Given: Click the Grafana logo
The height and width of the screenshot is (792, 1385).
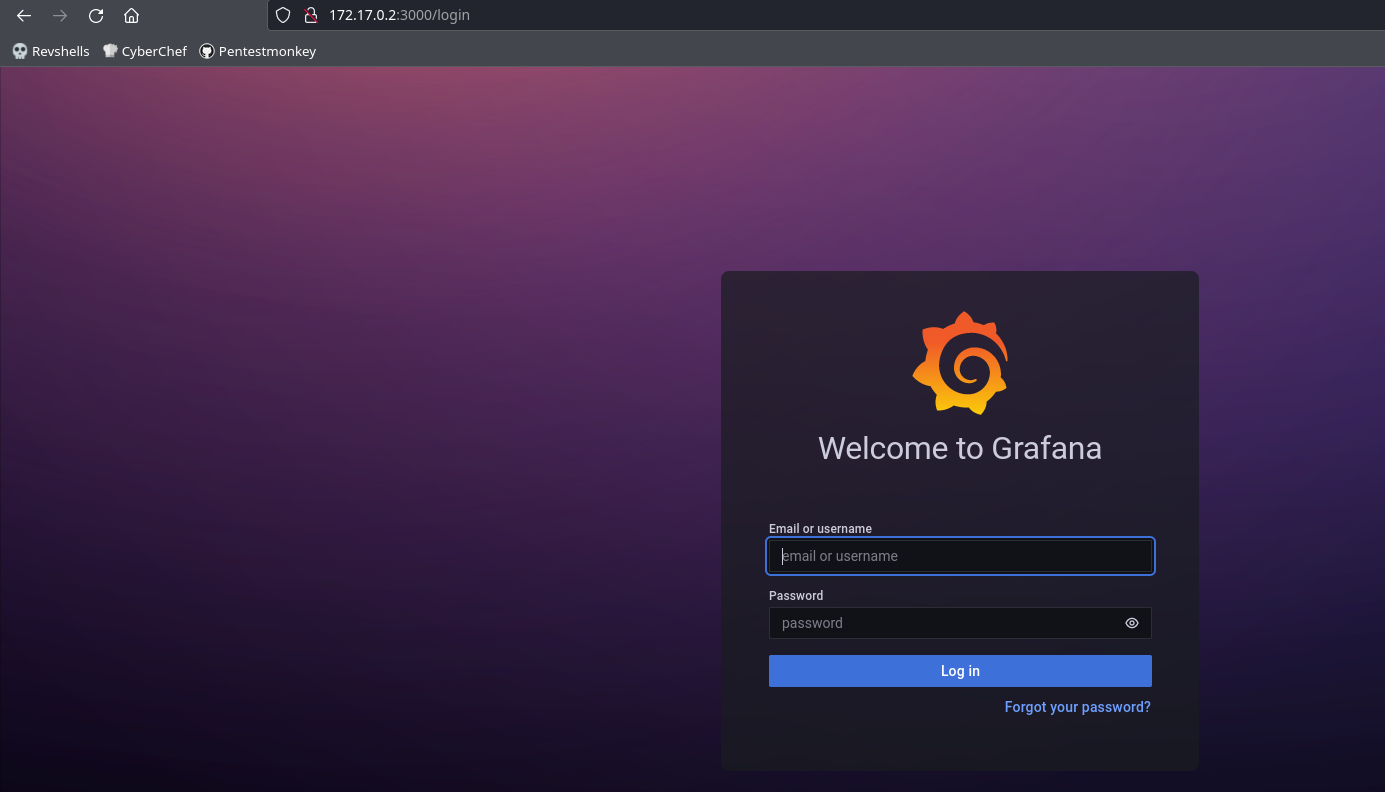Looking at the screenshot, I should click(960, 362).
